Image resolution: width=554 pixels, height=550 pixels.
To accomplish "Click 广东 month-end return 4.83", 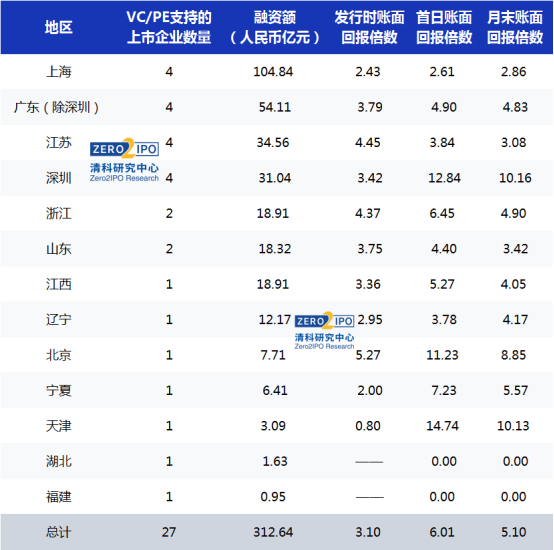I will click(x=515, y=107).
